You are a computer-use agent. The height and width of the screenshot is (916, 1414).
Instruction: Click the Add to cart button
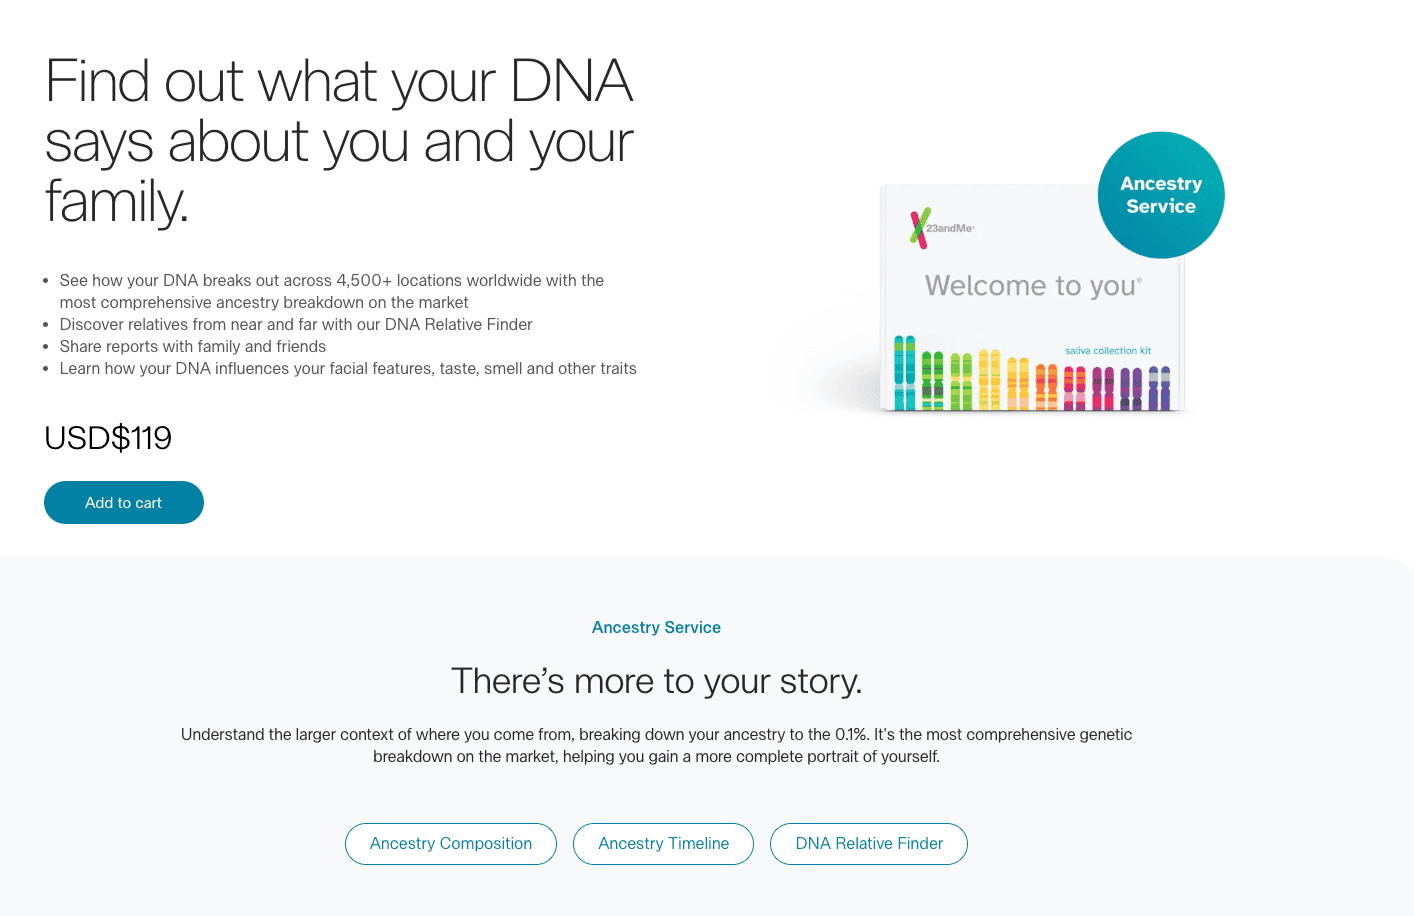(123, 502)
